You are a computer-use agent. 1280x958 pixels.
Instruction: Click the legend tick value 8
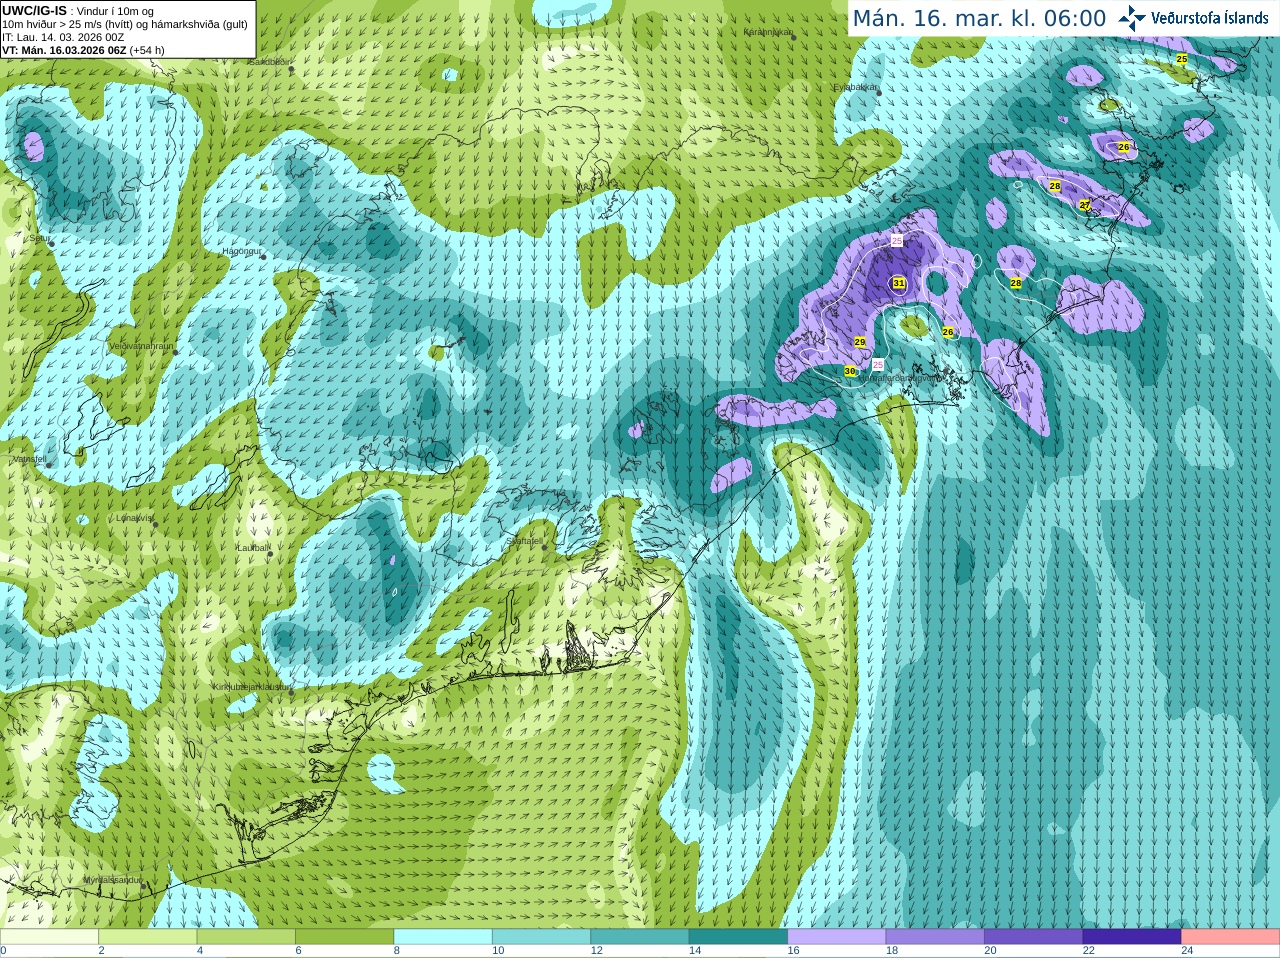[x=397, y=951]
